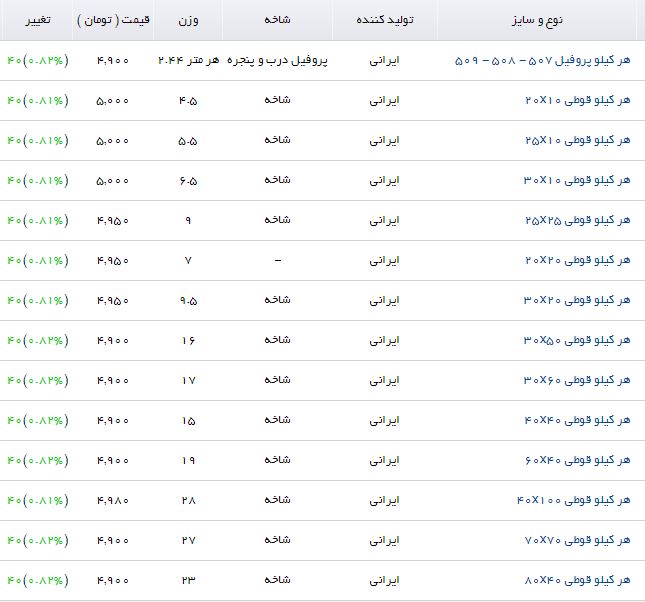Select the weight value 16 in 30X50 row

pyautogui.click(x=188, y=341)
